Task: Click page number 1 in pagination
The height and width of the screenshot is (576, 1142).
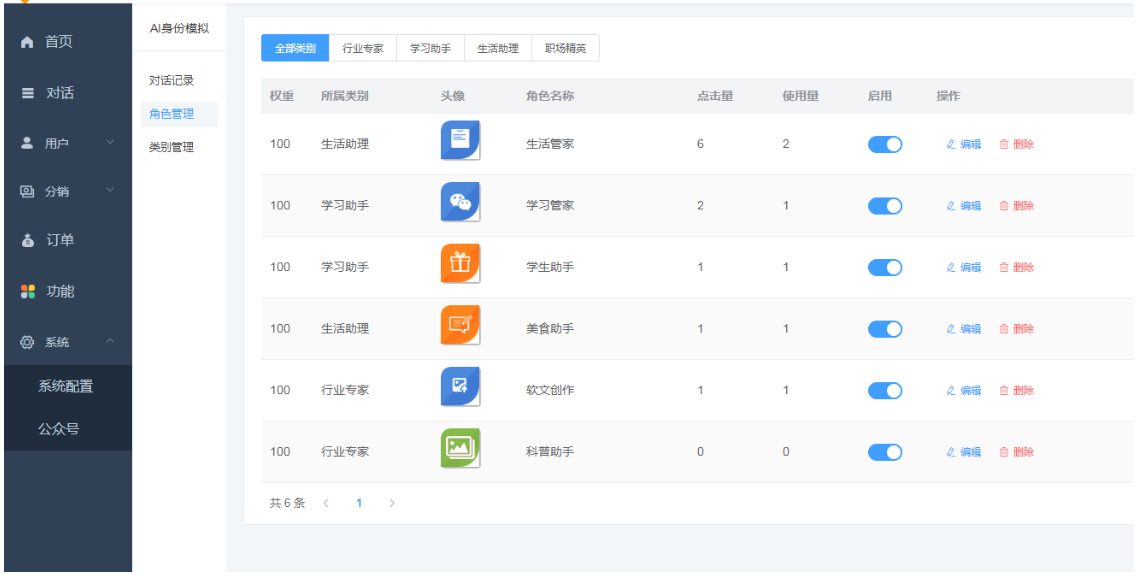Action: point(359,503)
